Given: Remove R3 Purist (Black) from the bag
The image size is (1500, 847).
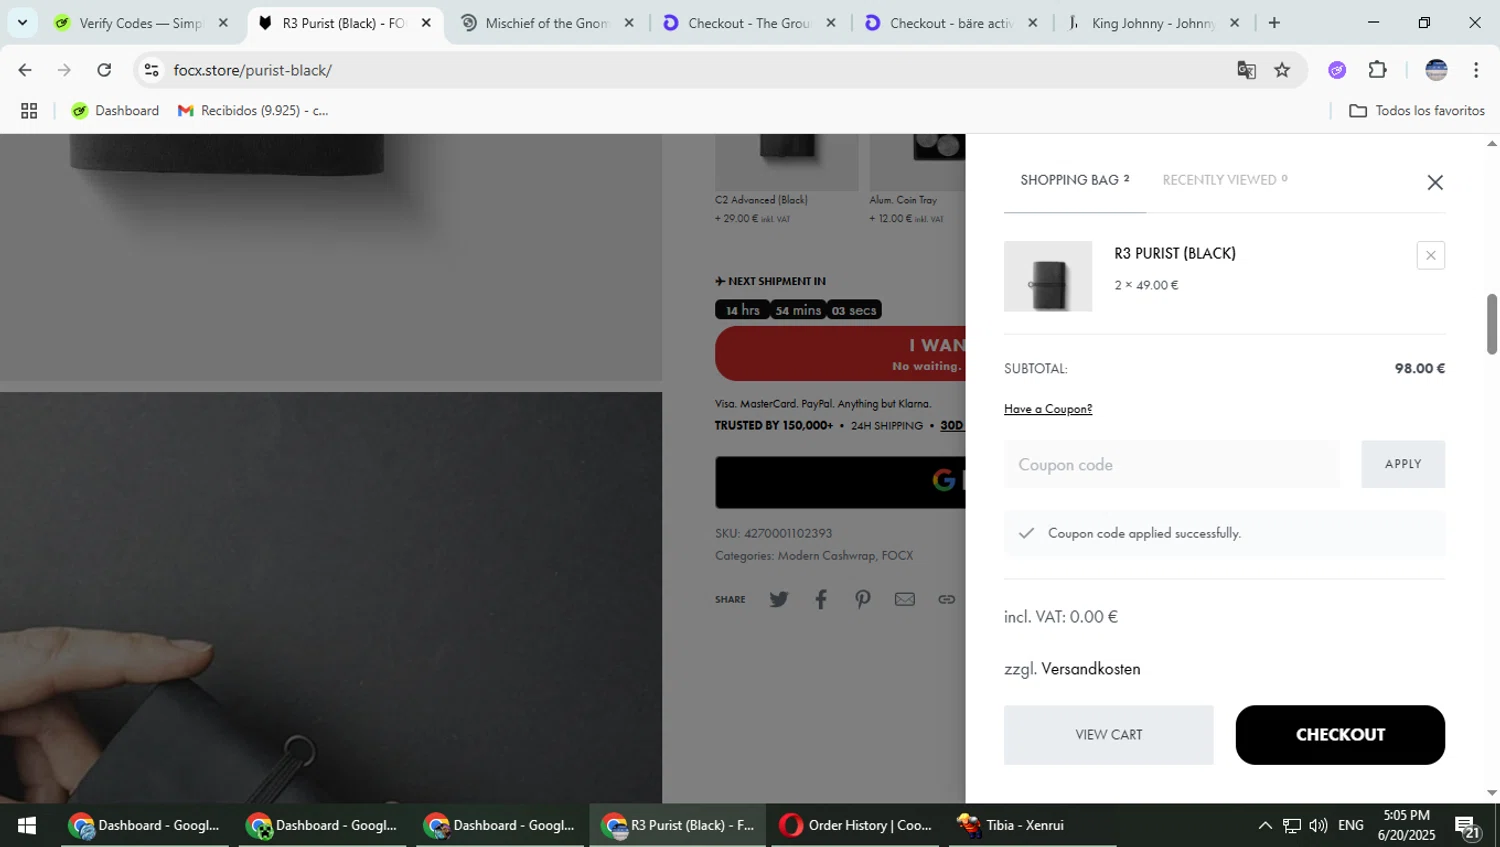Looking at the screenshot, I should click(1431, 255).
